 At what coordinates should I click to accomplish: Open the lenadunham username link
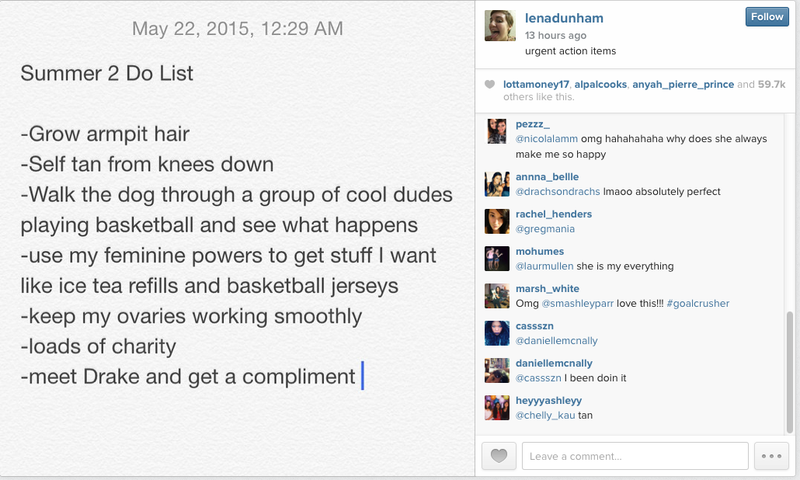point(564,18)
